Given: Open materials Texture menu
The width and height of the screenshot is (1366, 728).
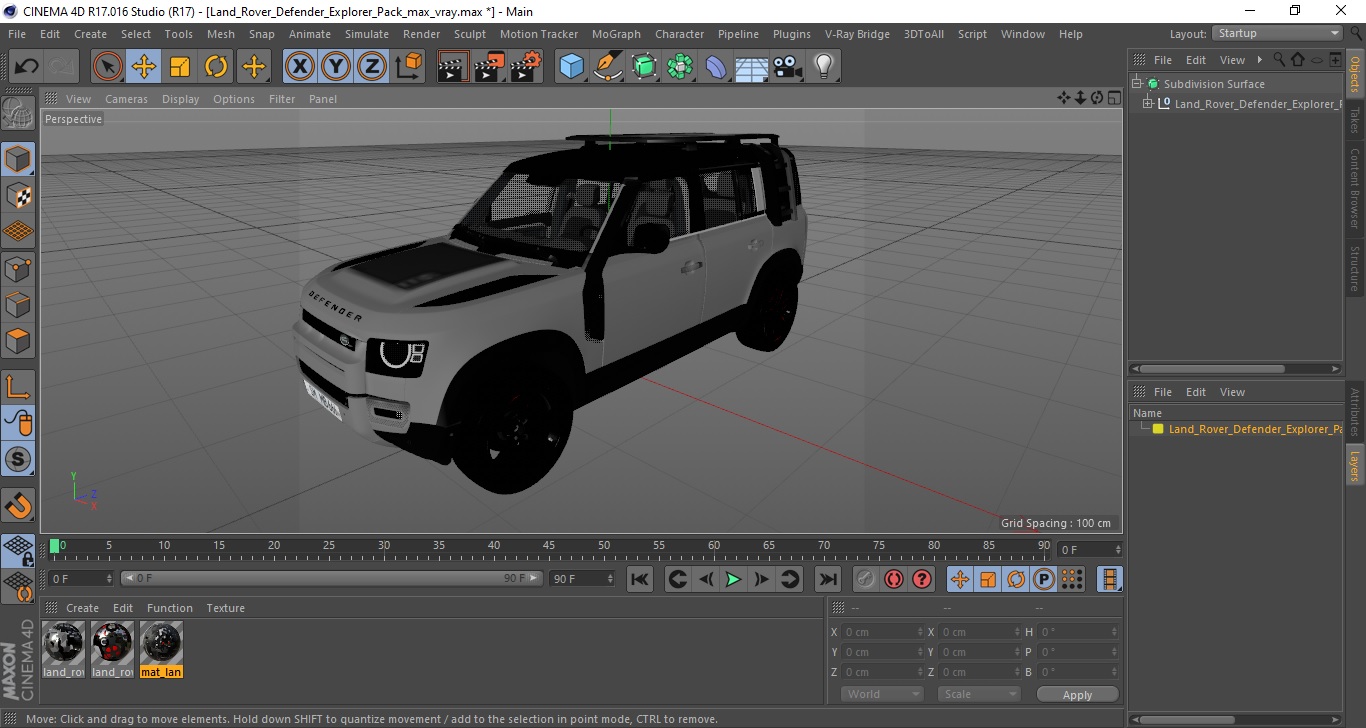Looking at the screenshot, I should (225, 608).
